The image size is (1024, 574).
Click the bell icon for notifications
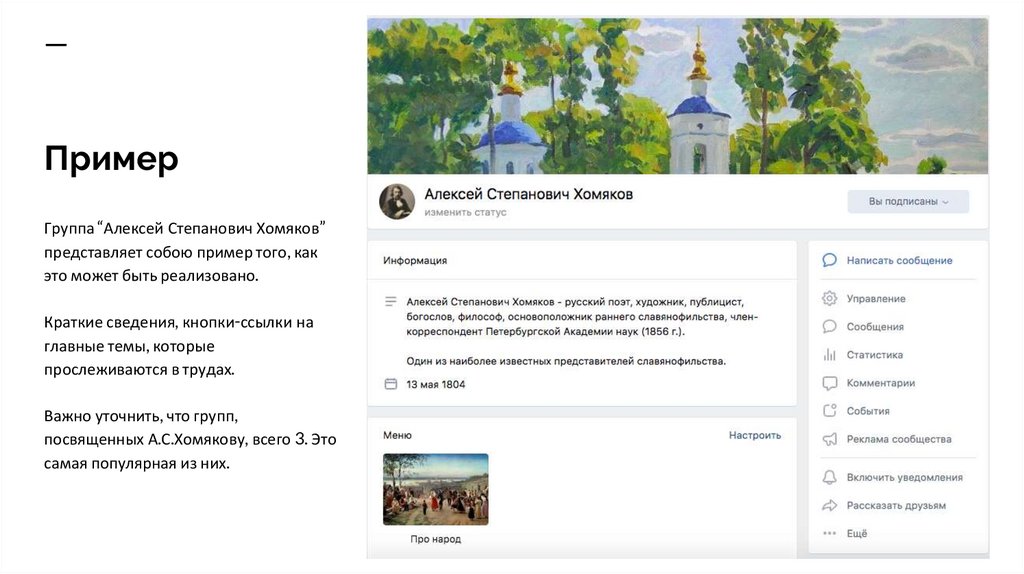click(829, 478)
